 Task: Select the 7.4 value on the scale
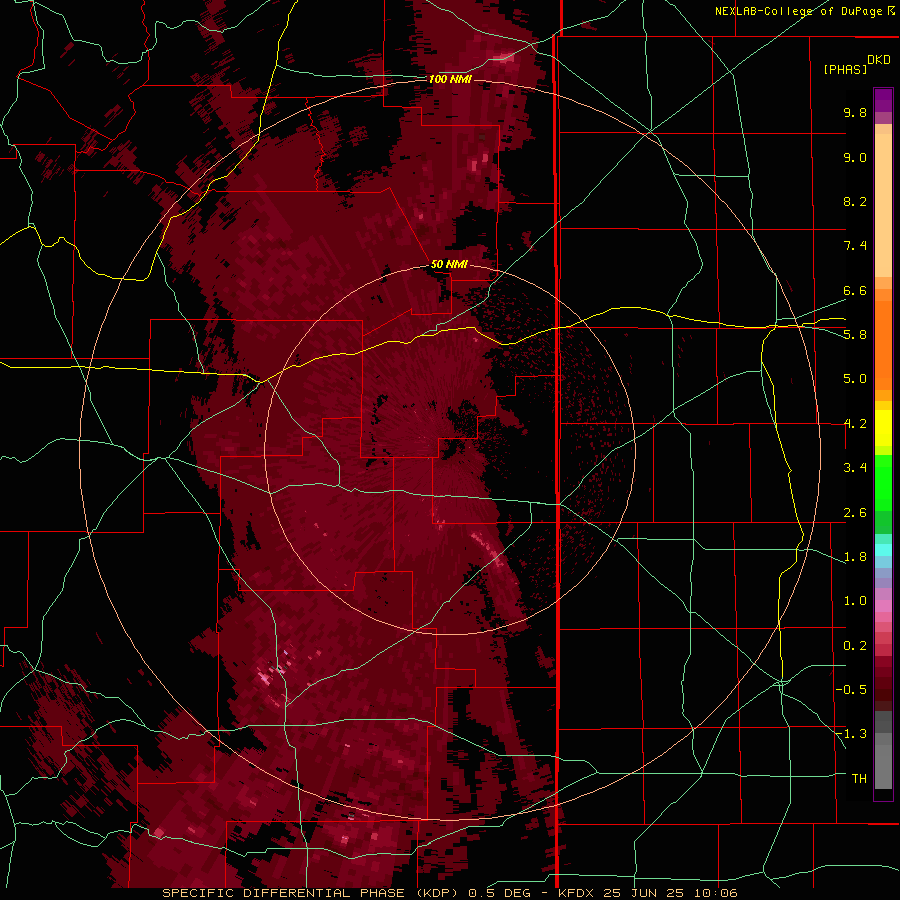pos(855,246)
